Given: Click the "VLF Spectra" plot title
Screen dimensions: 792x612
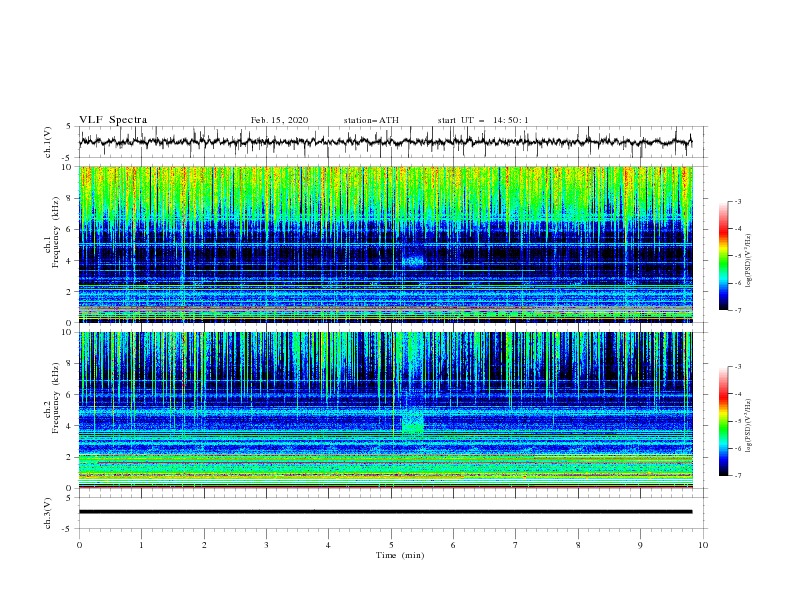Looking at the screenshot, I should click(x=113, y=120).
